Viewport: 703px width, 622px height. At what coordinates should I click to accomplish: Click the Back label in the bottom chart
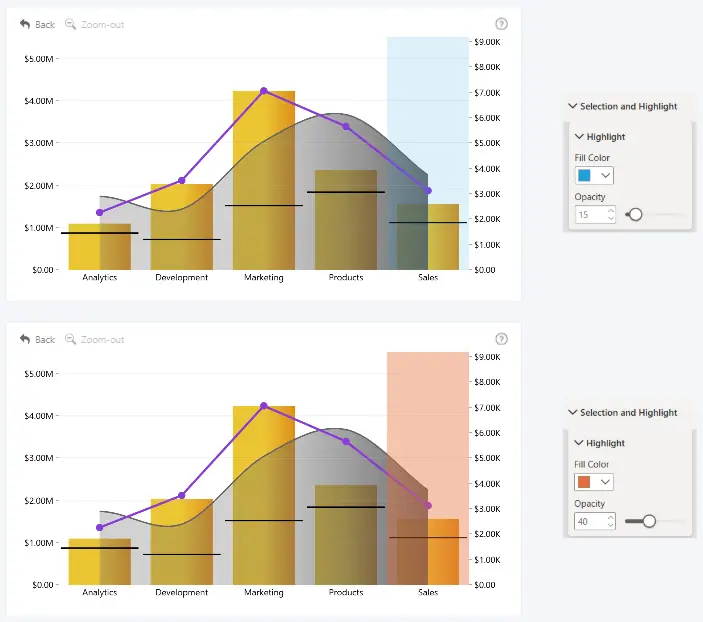tap(45, 340)
